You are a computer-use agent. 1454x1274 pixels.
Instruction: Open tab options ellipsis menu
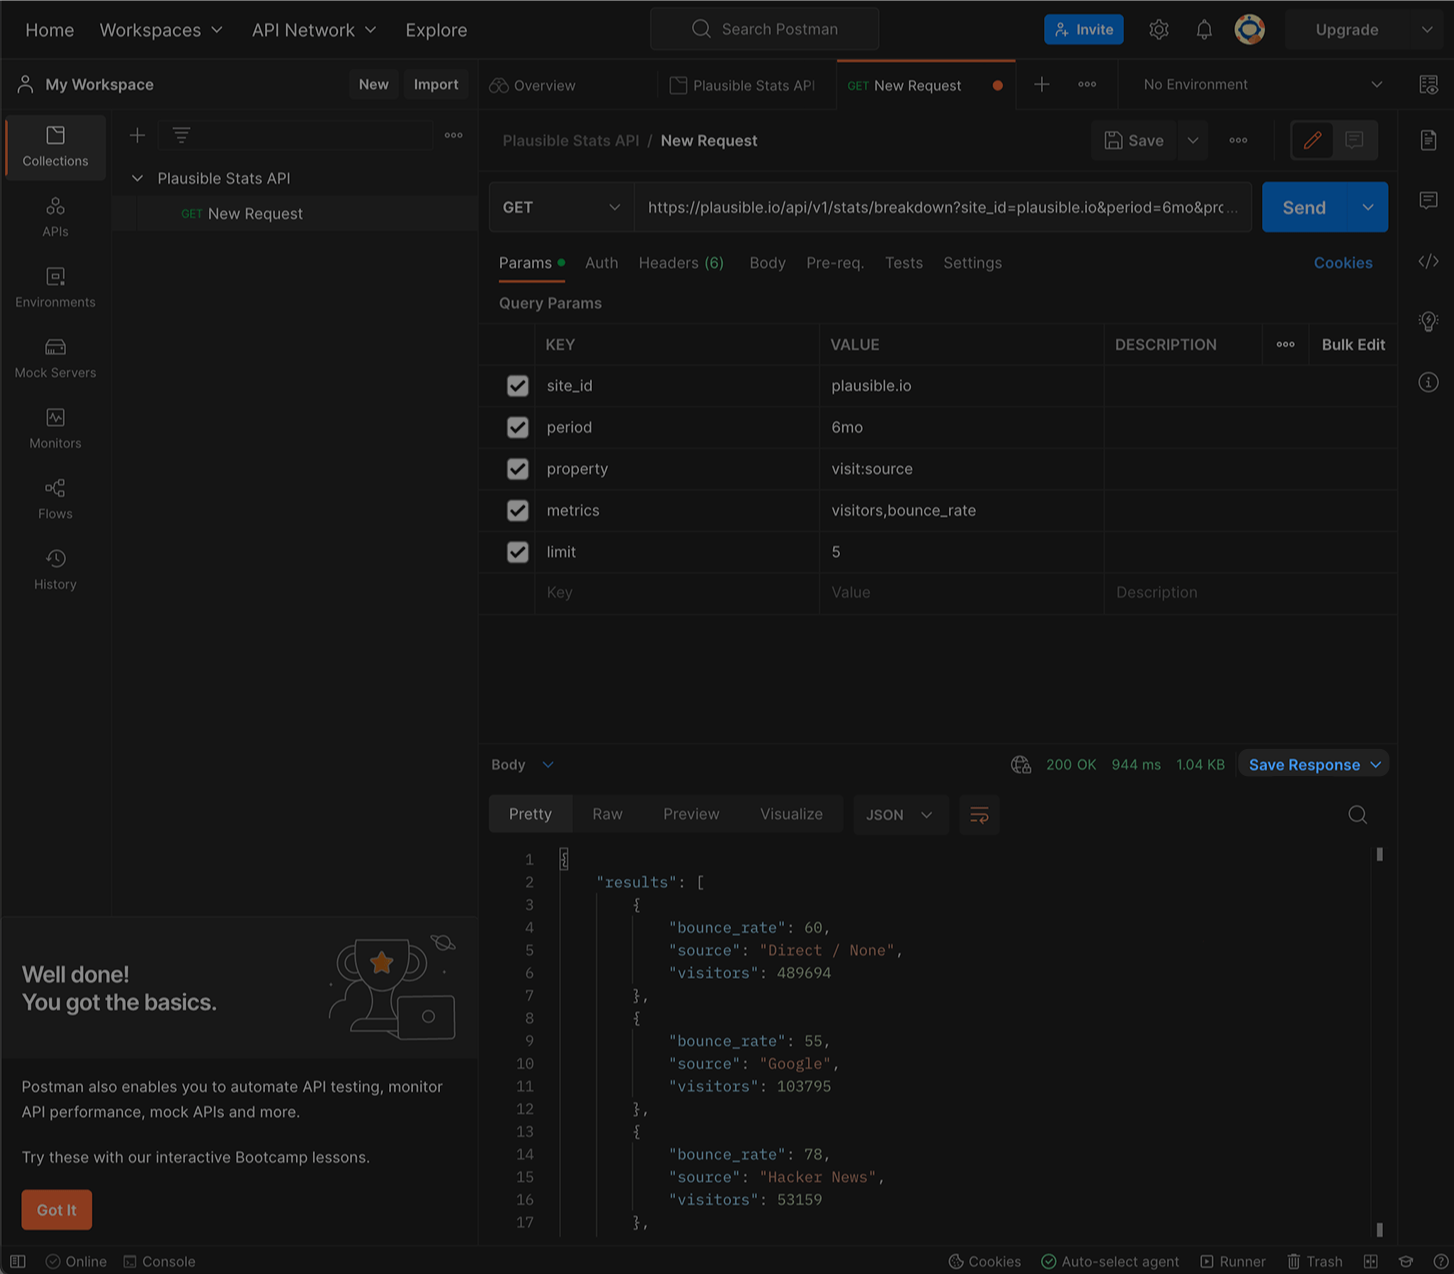pos(1087,85)
